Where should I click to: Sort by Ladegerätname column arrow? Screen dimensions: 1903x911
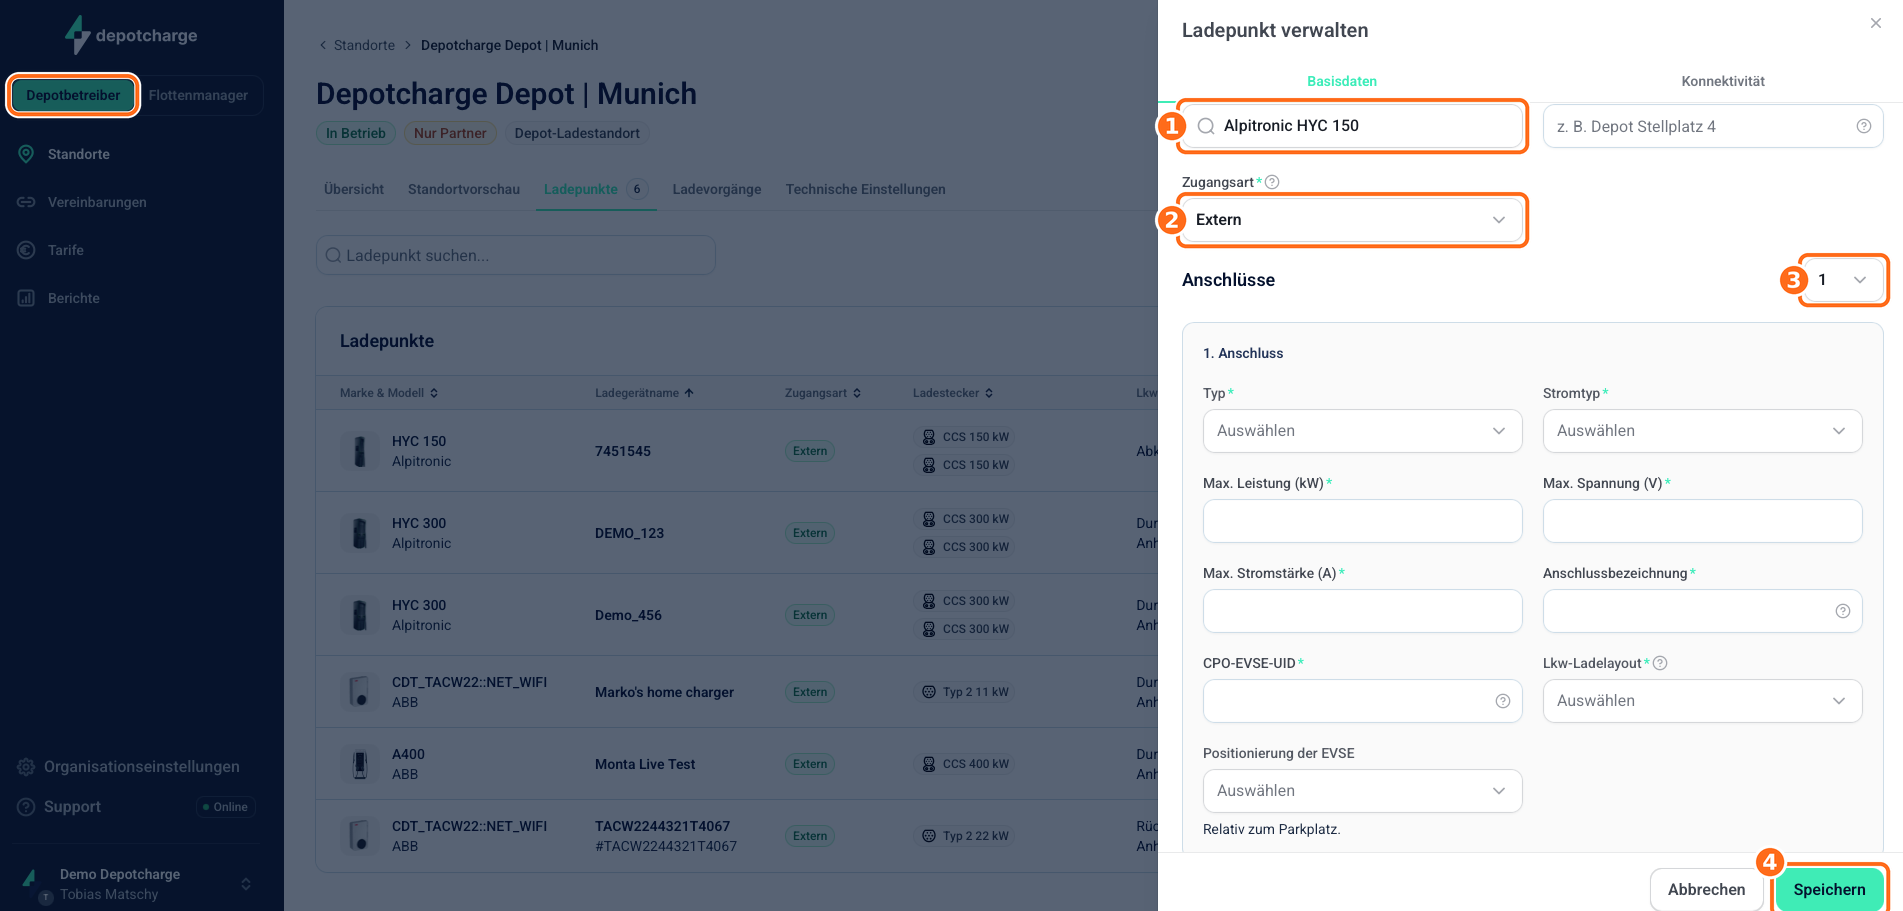[689, 393]
